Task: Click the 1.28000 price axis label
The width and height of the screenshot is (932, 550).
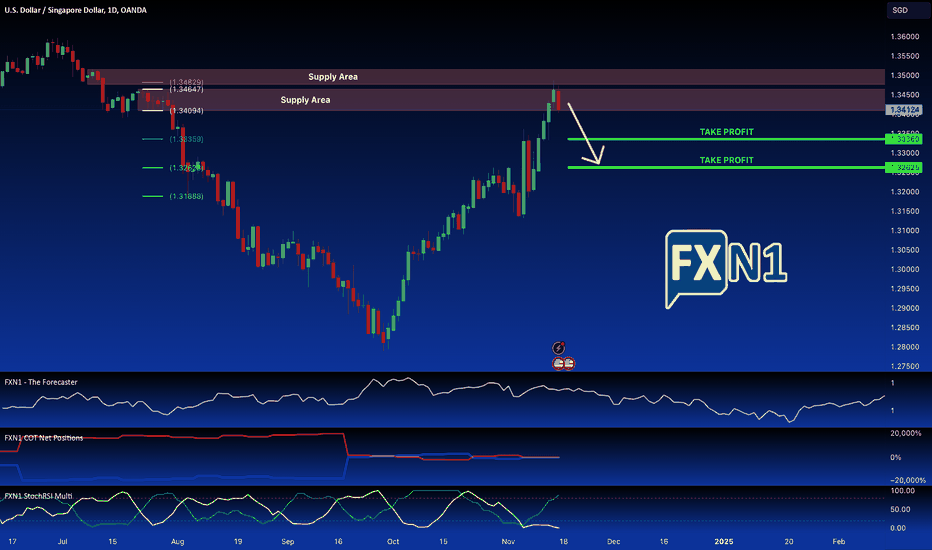Action: 905,347
